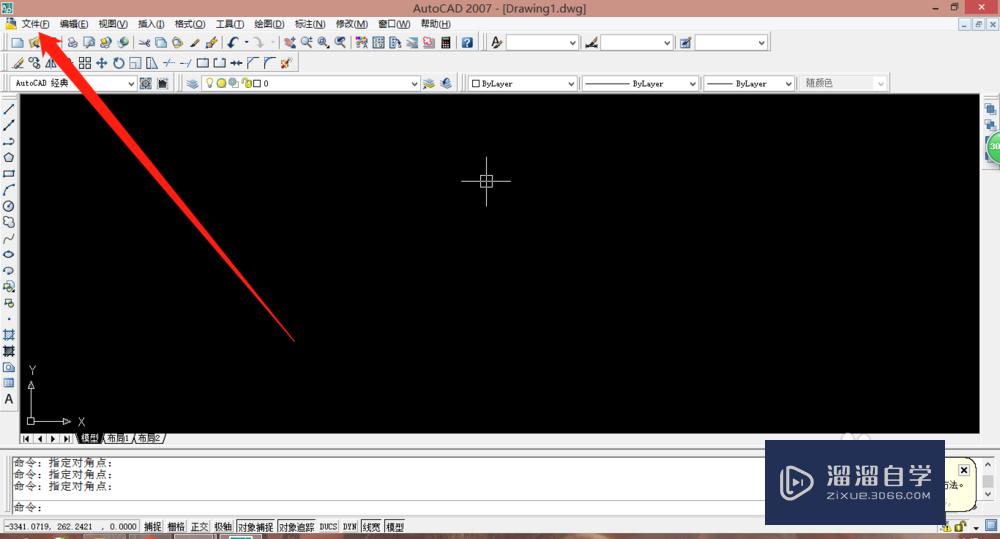Viewport: 1000px width, 539px height.
Task: Click the Plot (print) icon
Action: coord(73,43)
